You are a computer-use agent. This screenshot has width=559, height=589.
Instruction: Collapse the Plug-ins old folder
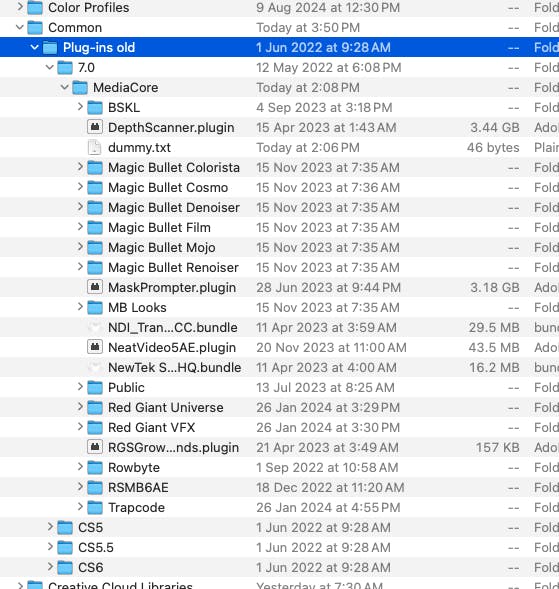[35, 47]
